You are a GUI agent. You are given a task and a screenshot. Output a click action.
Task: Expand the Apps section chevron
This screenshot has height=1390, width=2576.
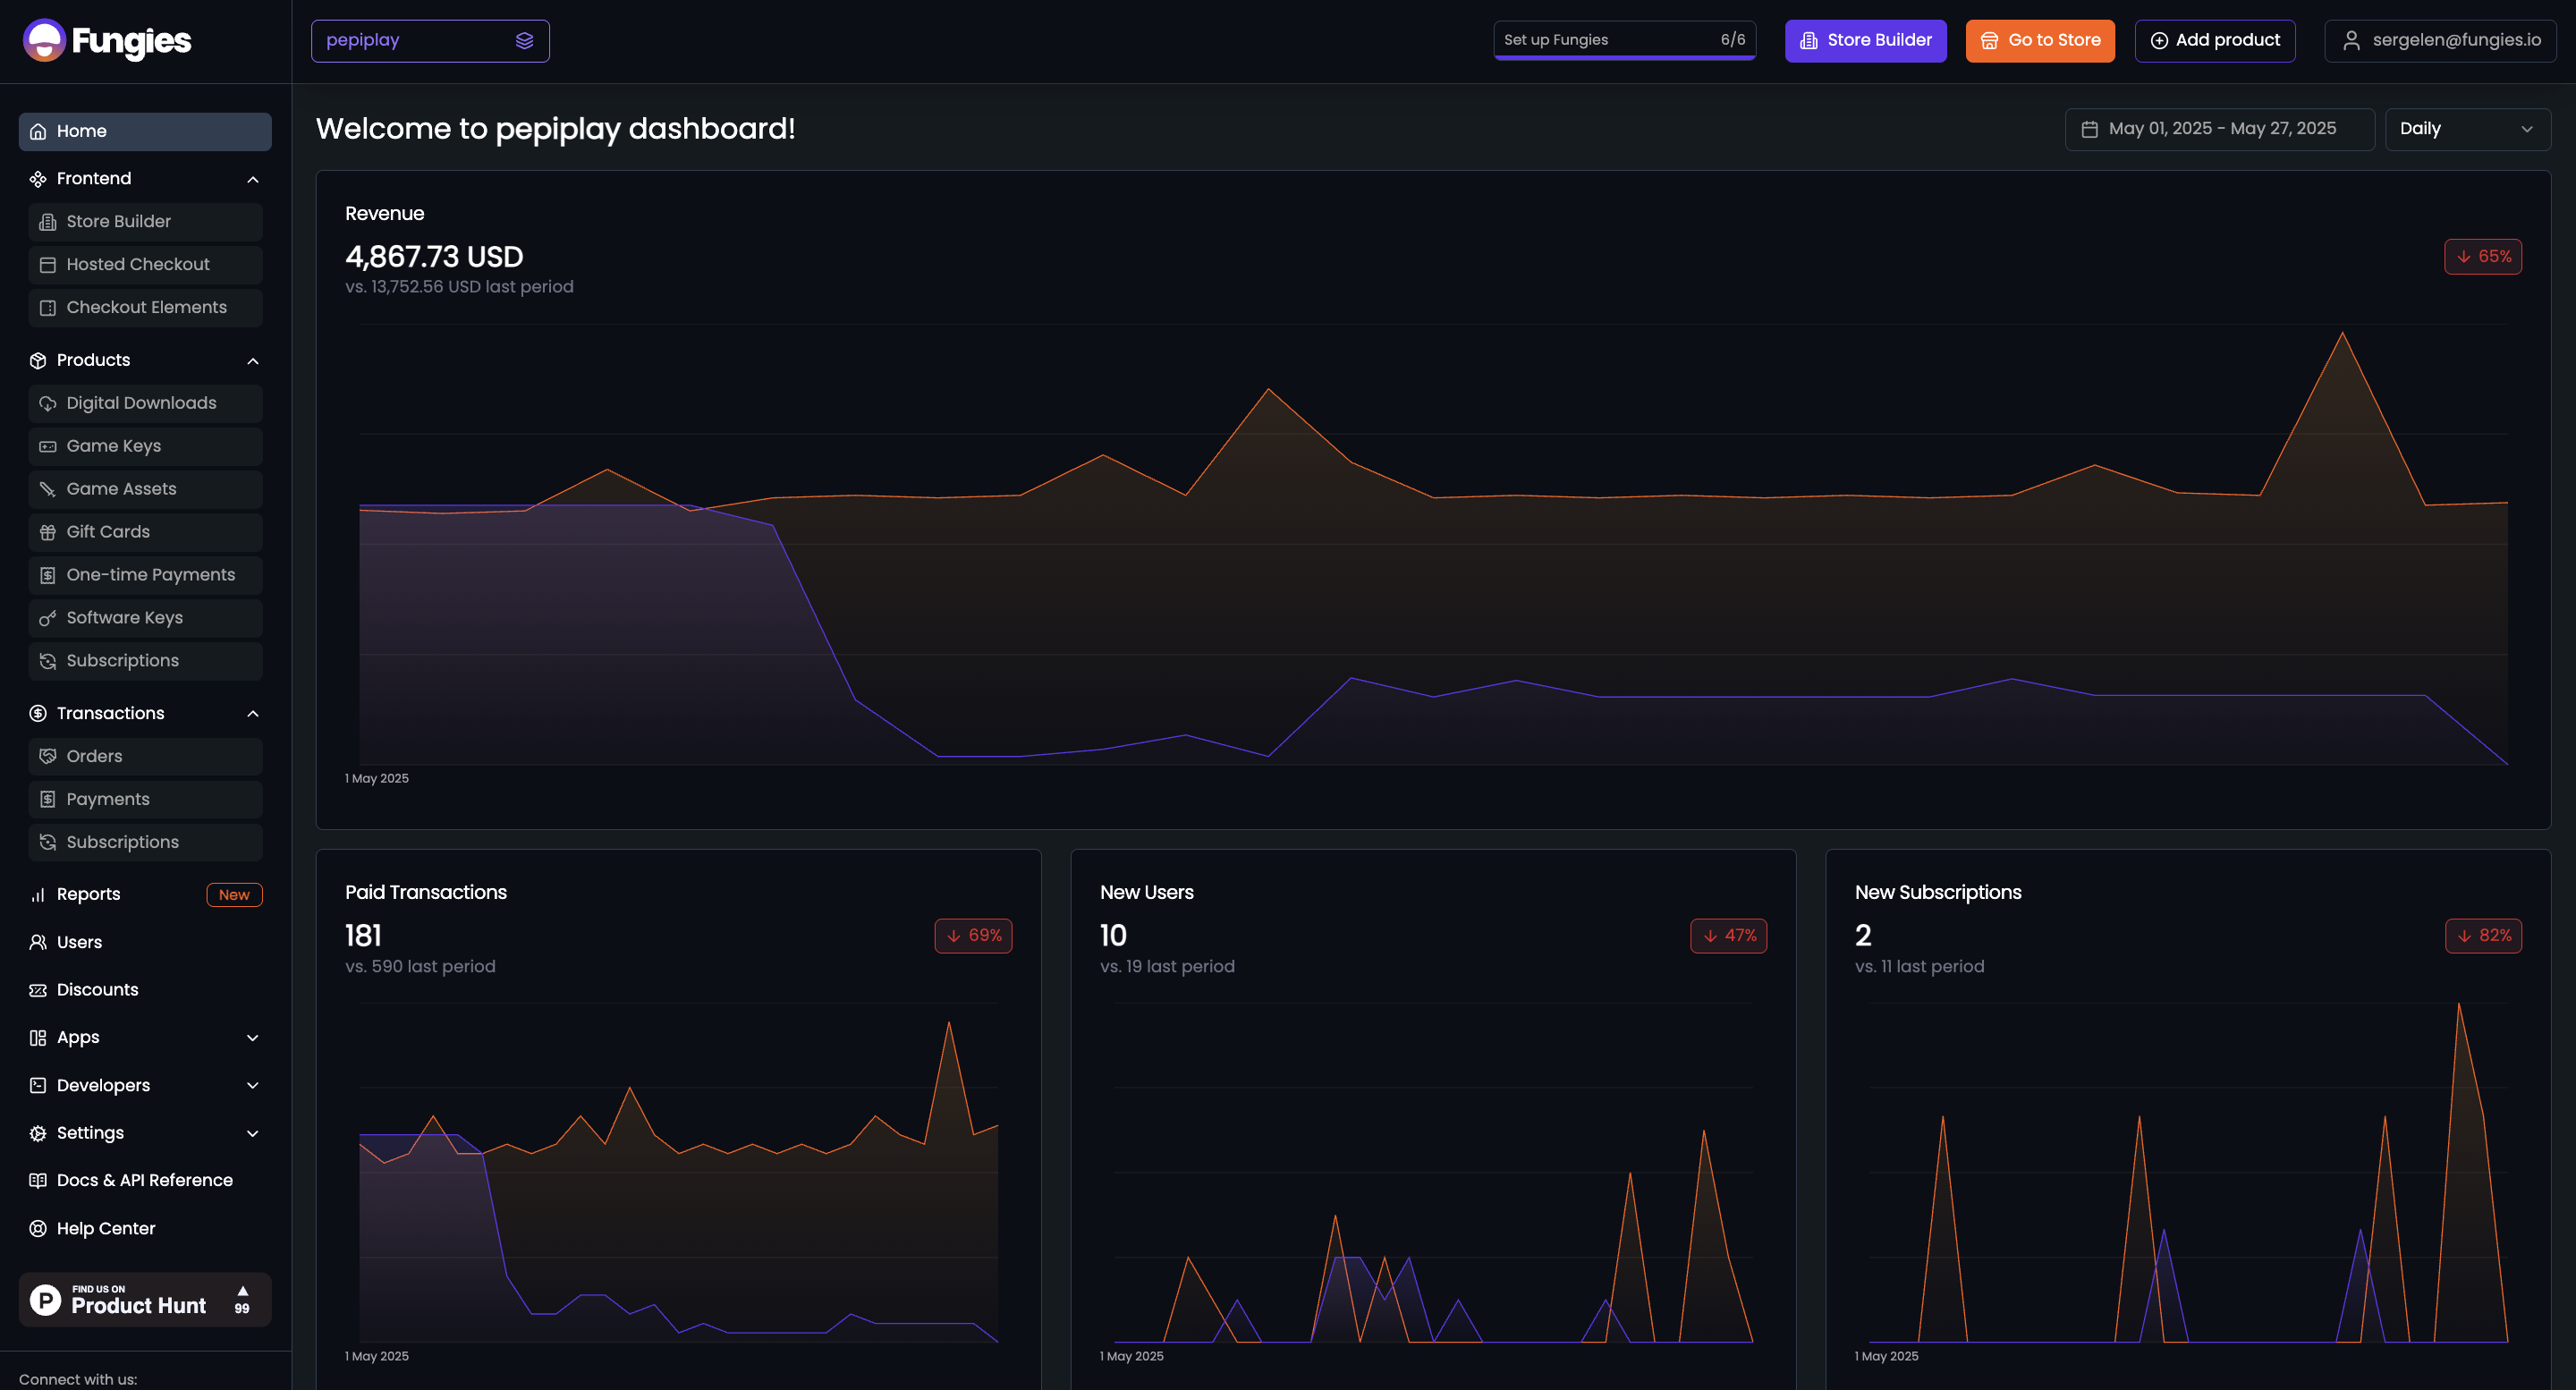tap(253, 1038)
